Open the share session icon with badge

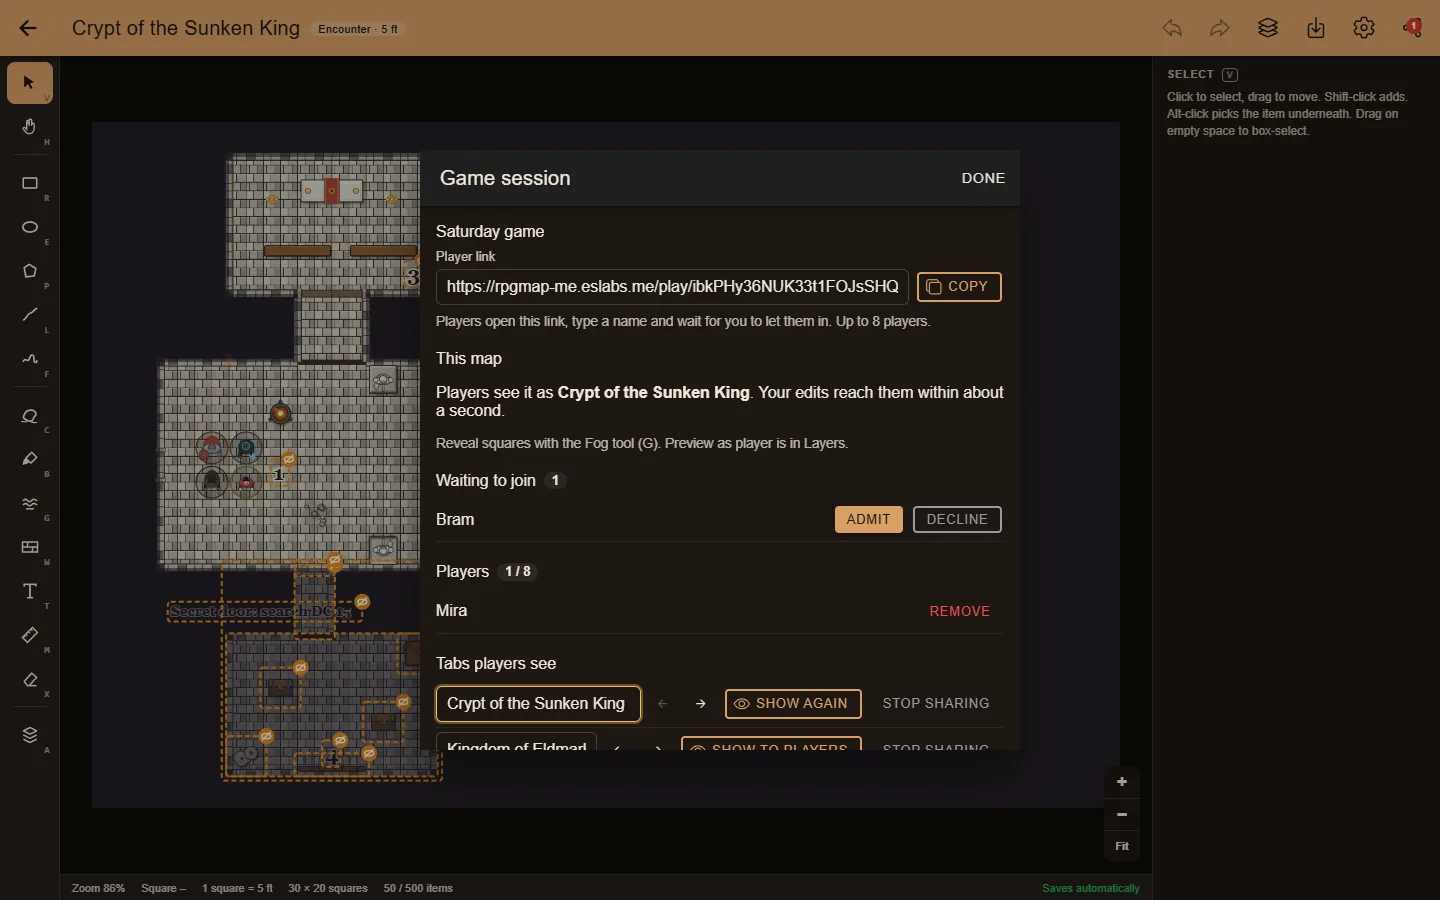(x=1412, y=28)
